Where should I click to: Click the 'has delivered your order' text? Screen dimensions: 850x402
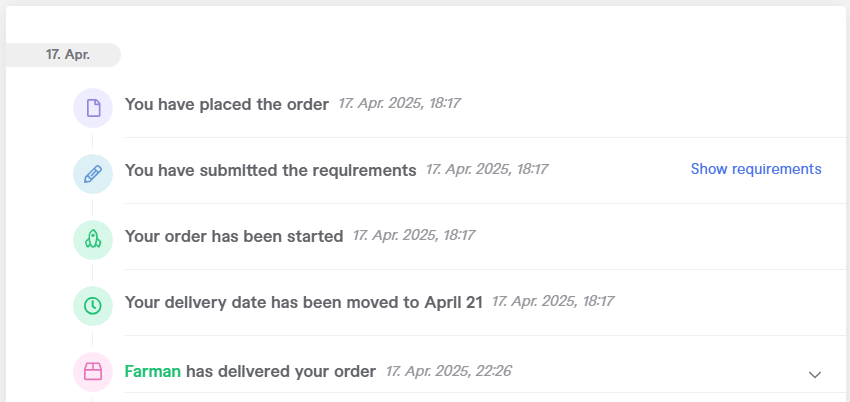tap(281, 372)
